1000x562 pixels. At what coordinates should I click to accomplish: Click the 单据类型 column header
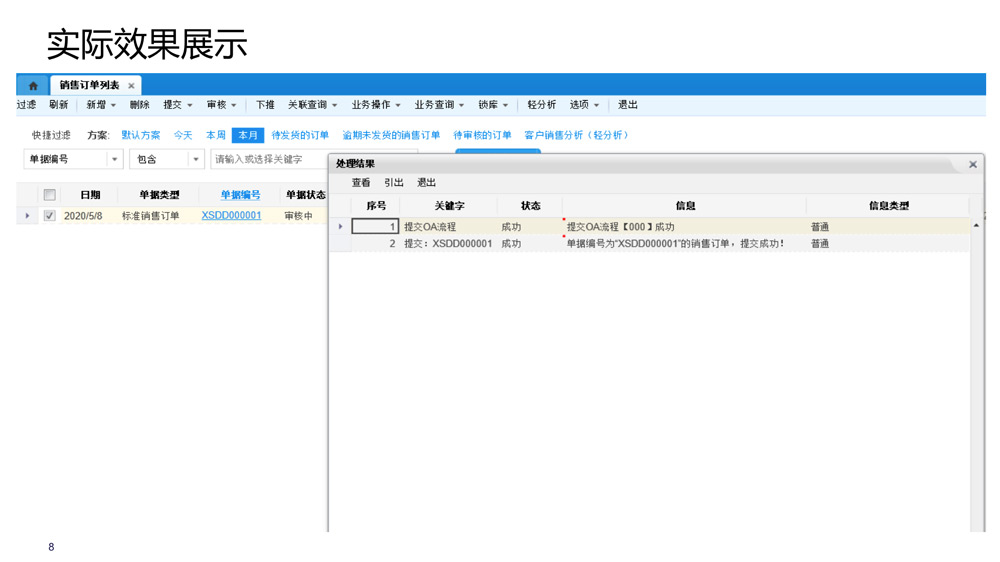(x=159, y=195)
